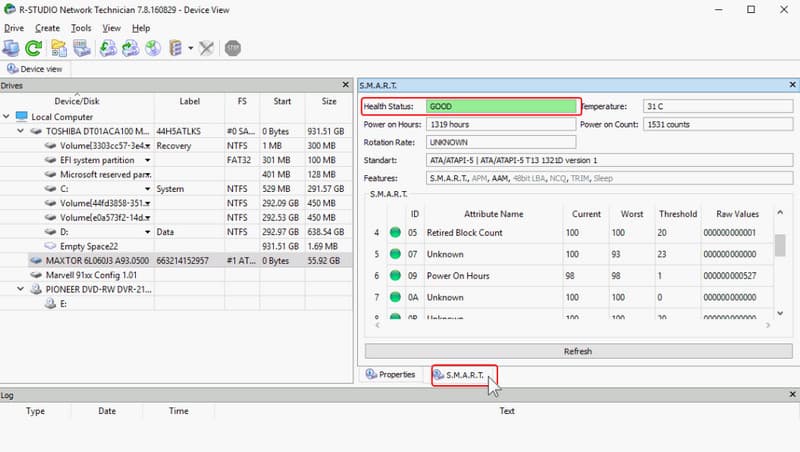800x452 pixels.
Task: Click S.M.A.R.T. table vertical scrollbar thumb
Action: 780,245
